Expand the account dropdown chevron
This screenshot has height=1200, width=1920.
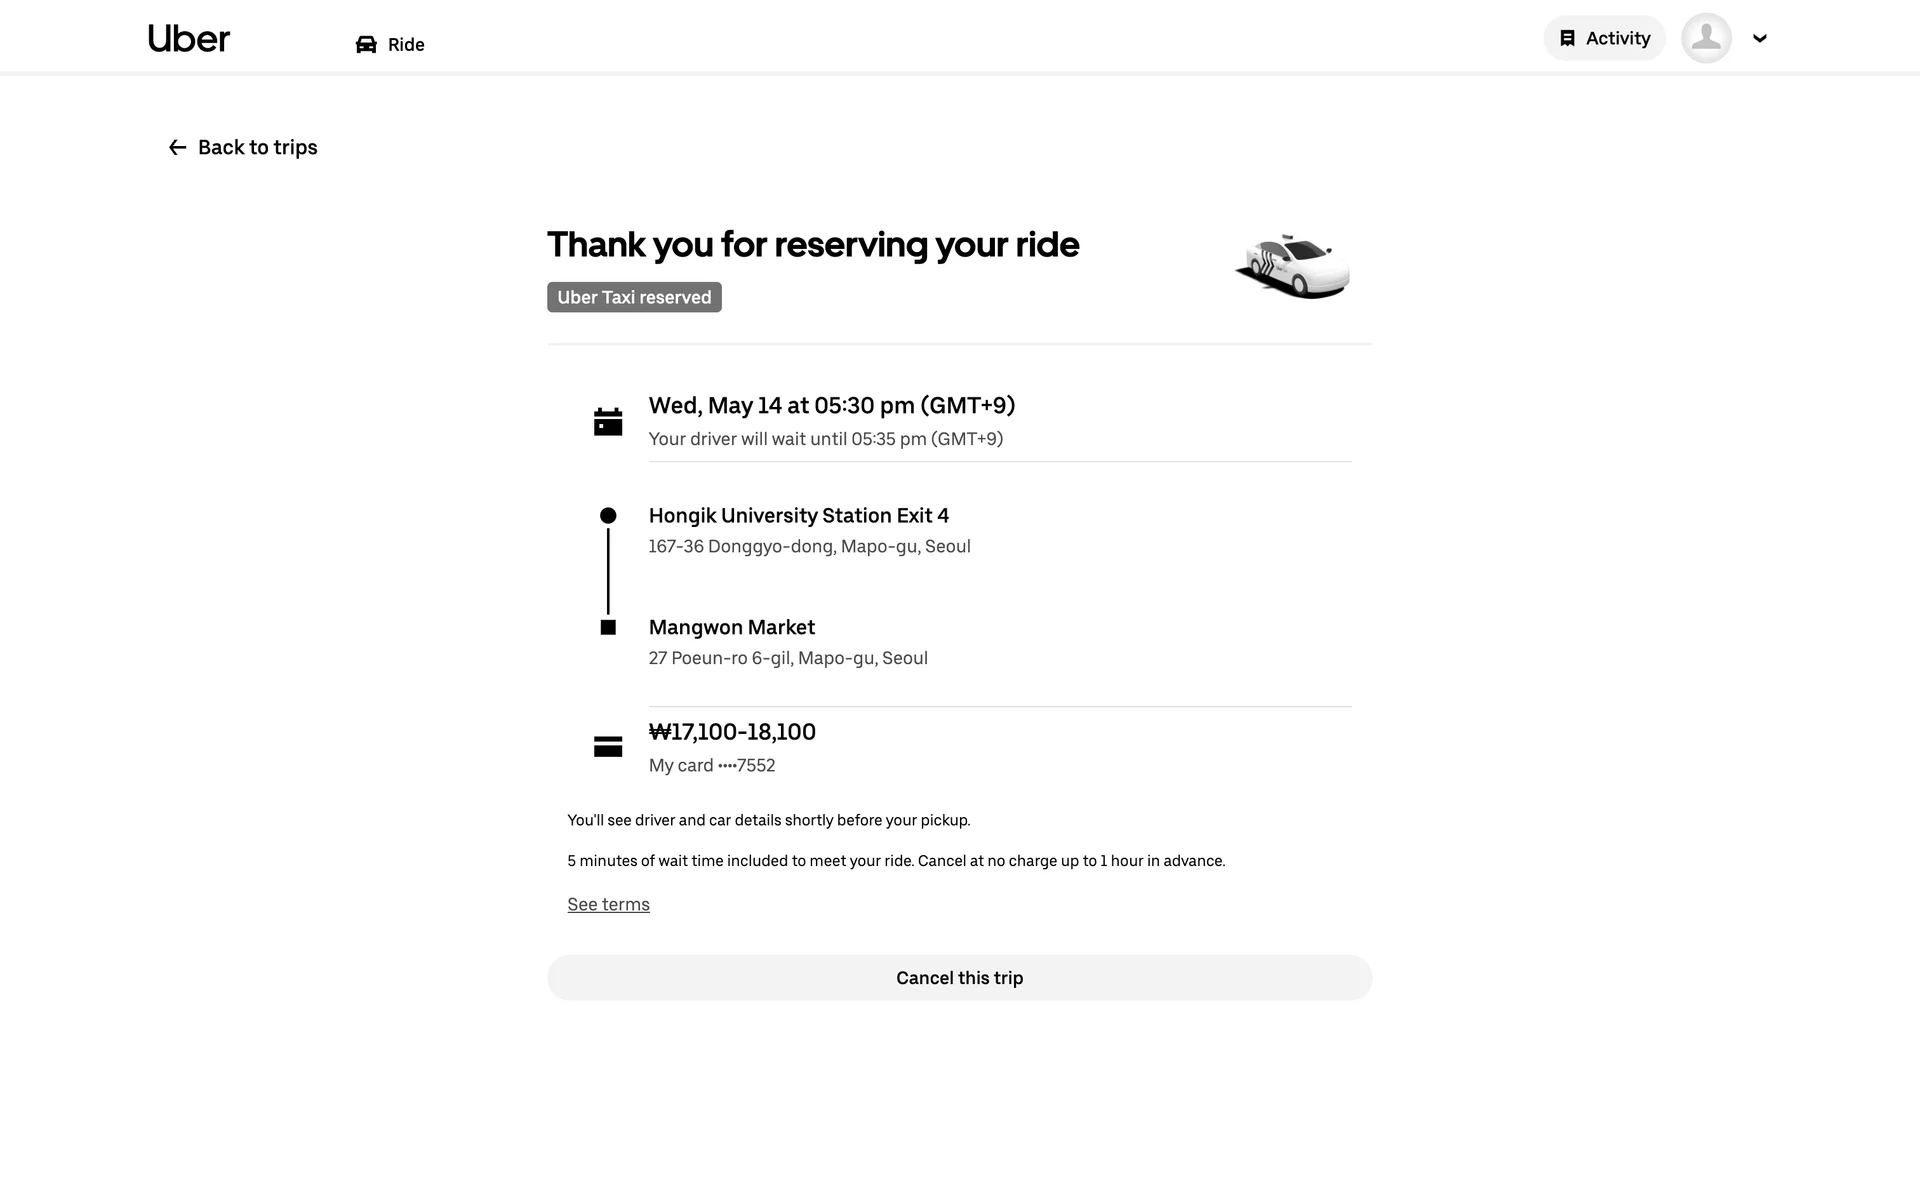pos(1760,39)
